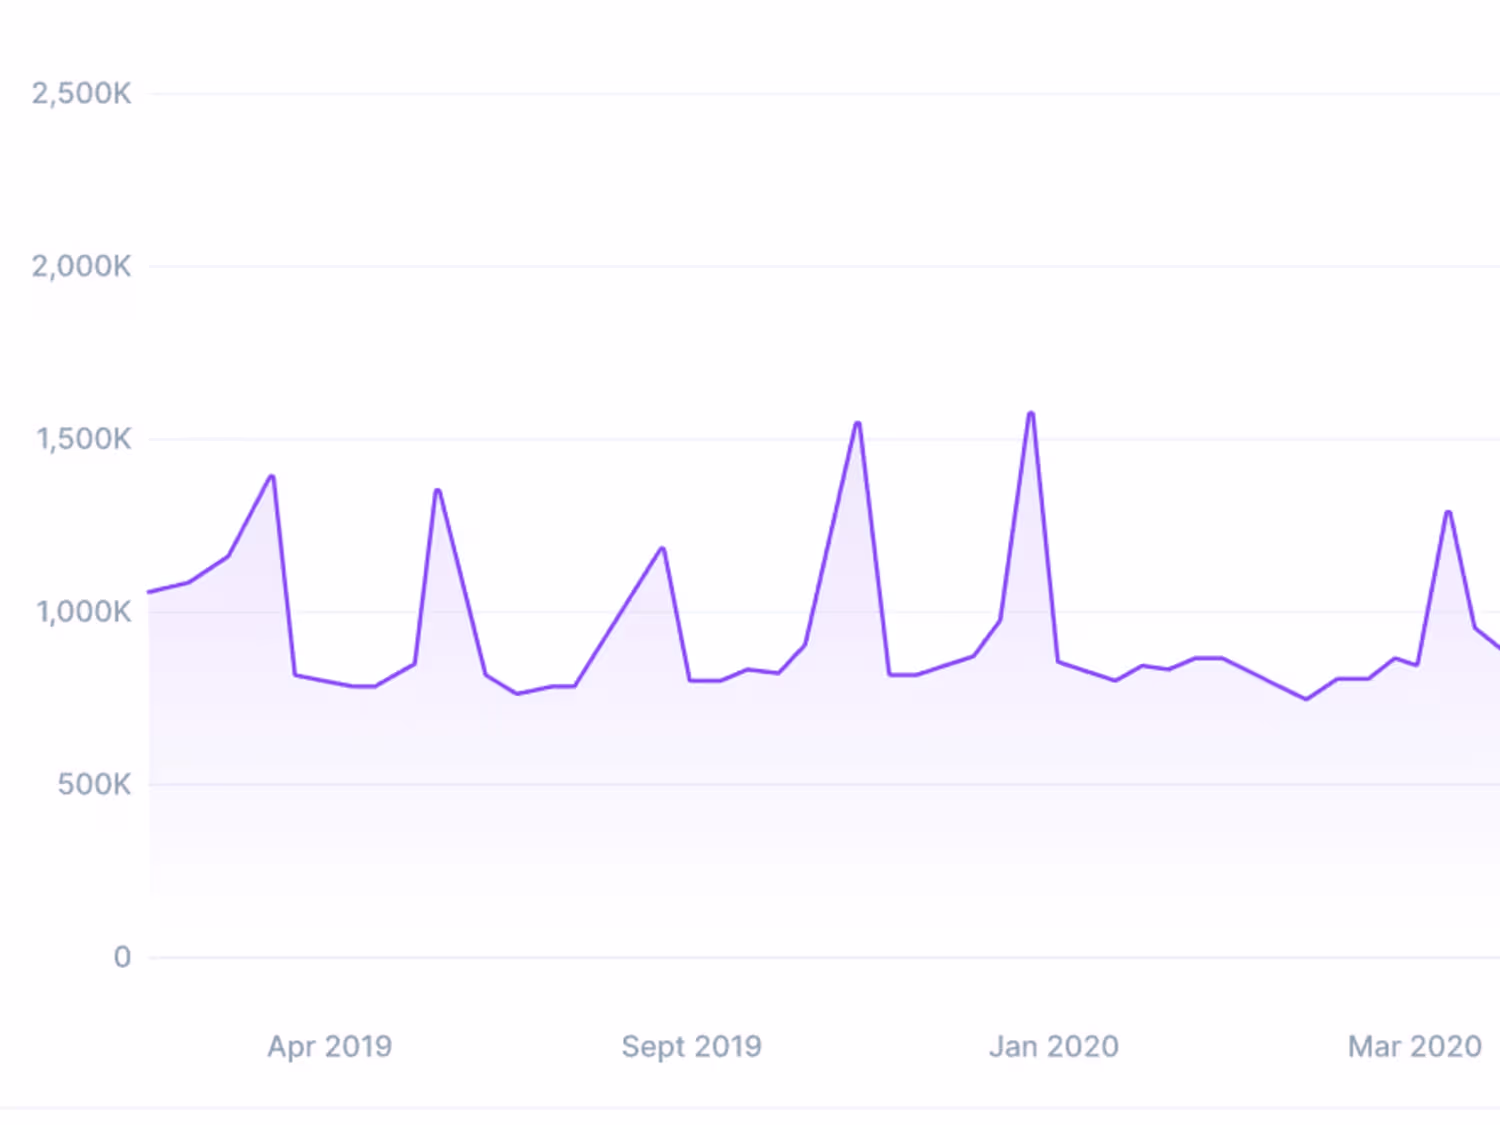Click the 0 y-axis label
Screen dimensions: 1500x1125
click(x=122, y=957)
